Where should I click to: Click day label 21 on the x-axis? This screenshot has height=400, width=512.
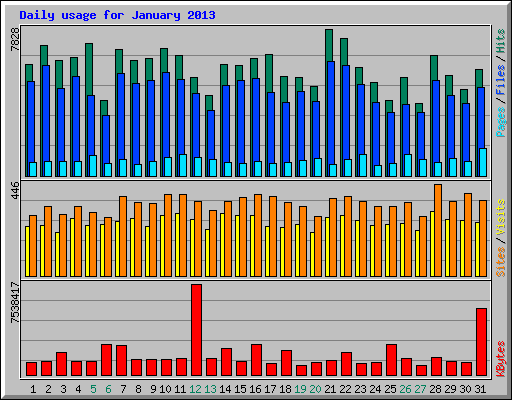[330, 389]
